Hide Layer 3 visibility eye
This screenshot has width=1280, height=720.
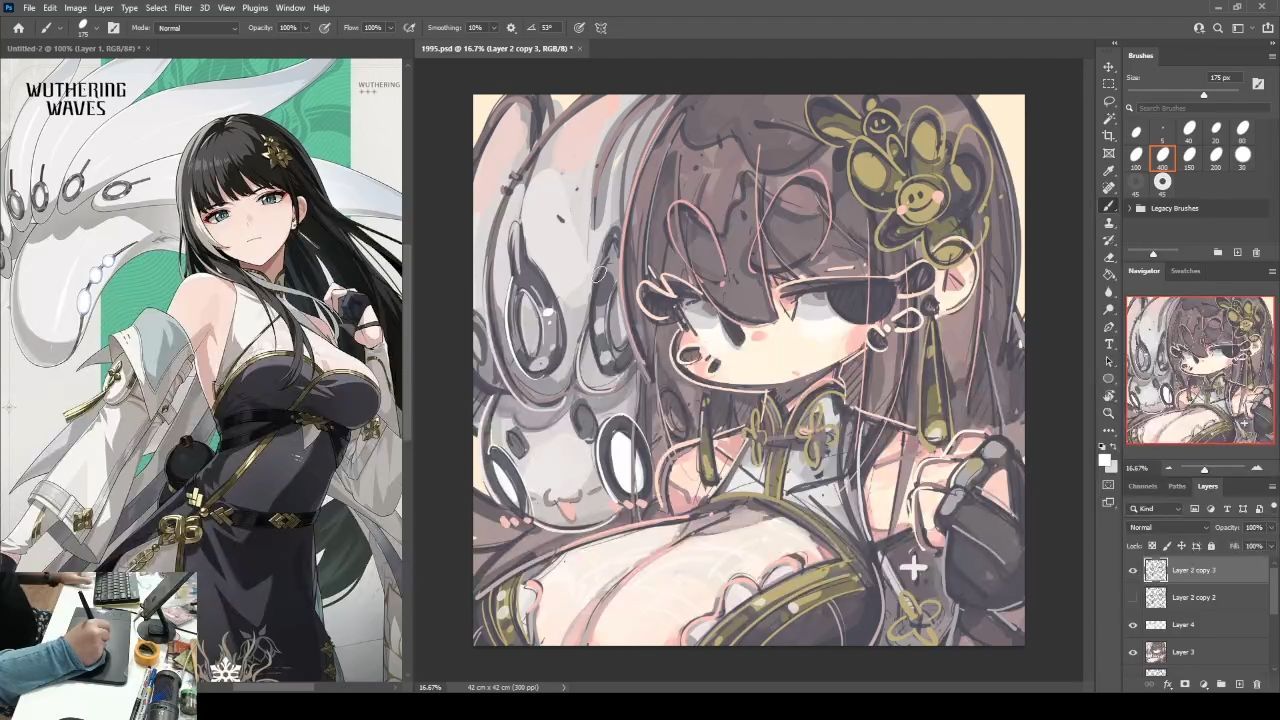(1133, 652)
